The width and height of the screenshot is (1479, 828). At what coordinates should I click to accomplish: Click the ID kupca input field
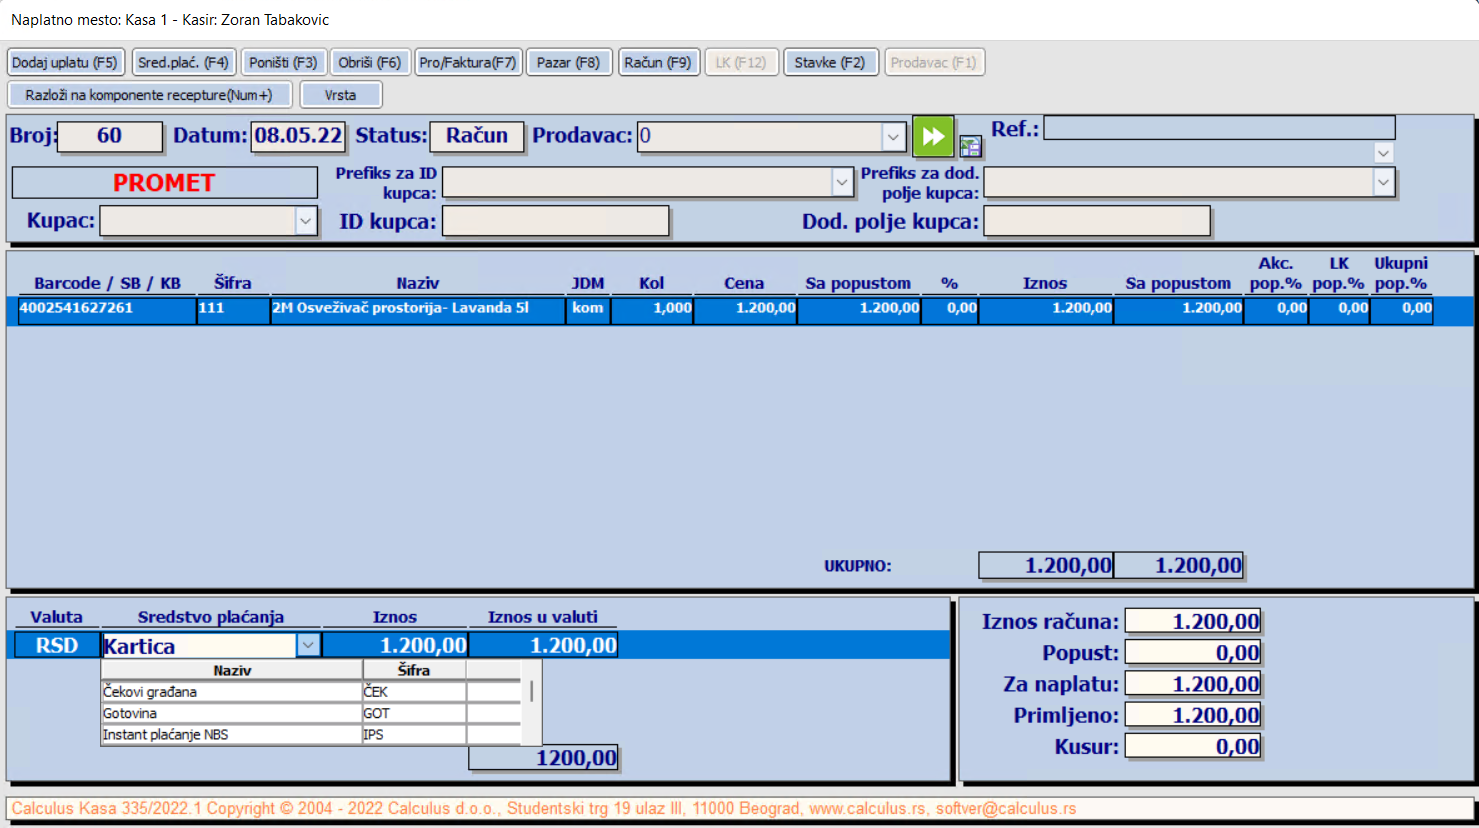tap(556, 221)
